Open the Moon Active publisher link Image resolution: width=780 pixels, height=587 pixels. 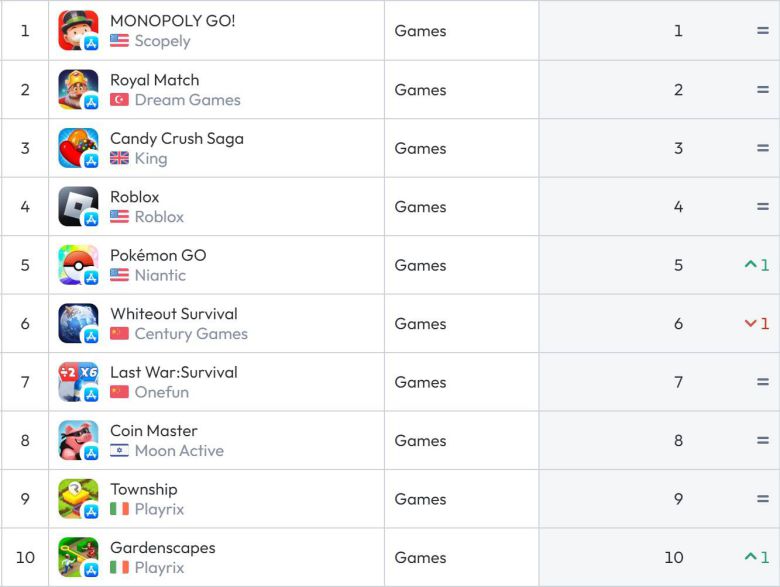[179, 451]
